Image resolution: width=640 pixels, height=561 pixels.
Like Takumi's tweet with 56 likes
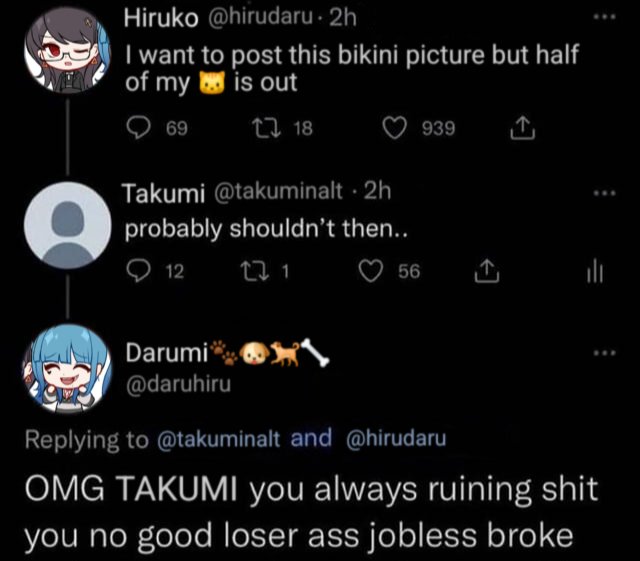[371, 271]
